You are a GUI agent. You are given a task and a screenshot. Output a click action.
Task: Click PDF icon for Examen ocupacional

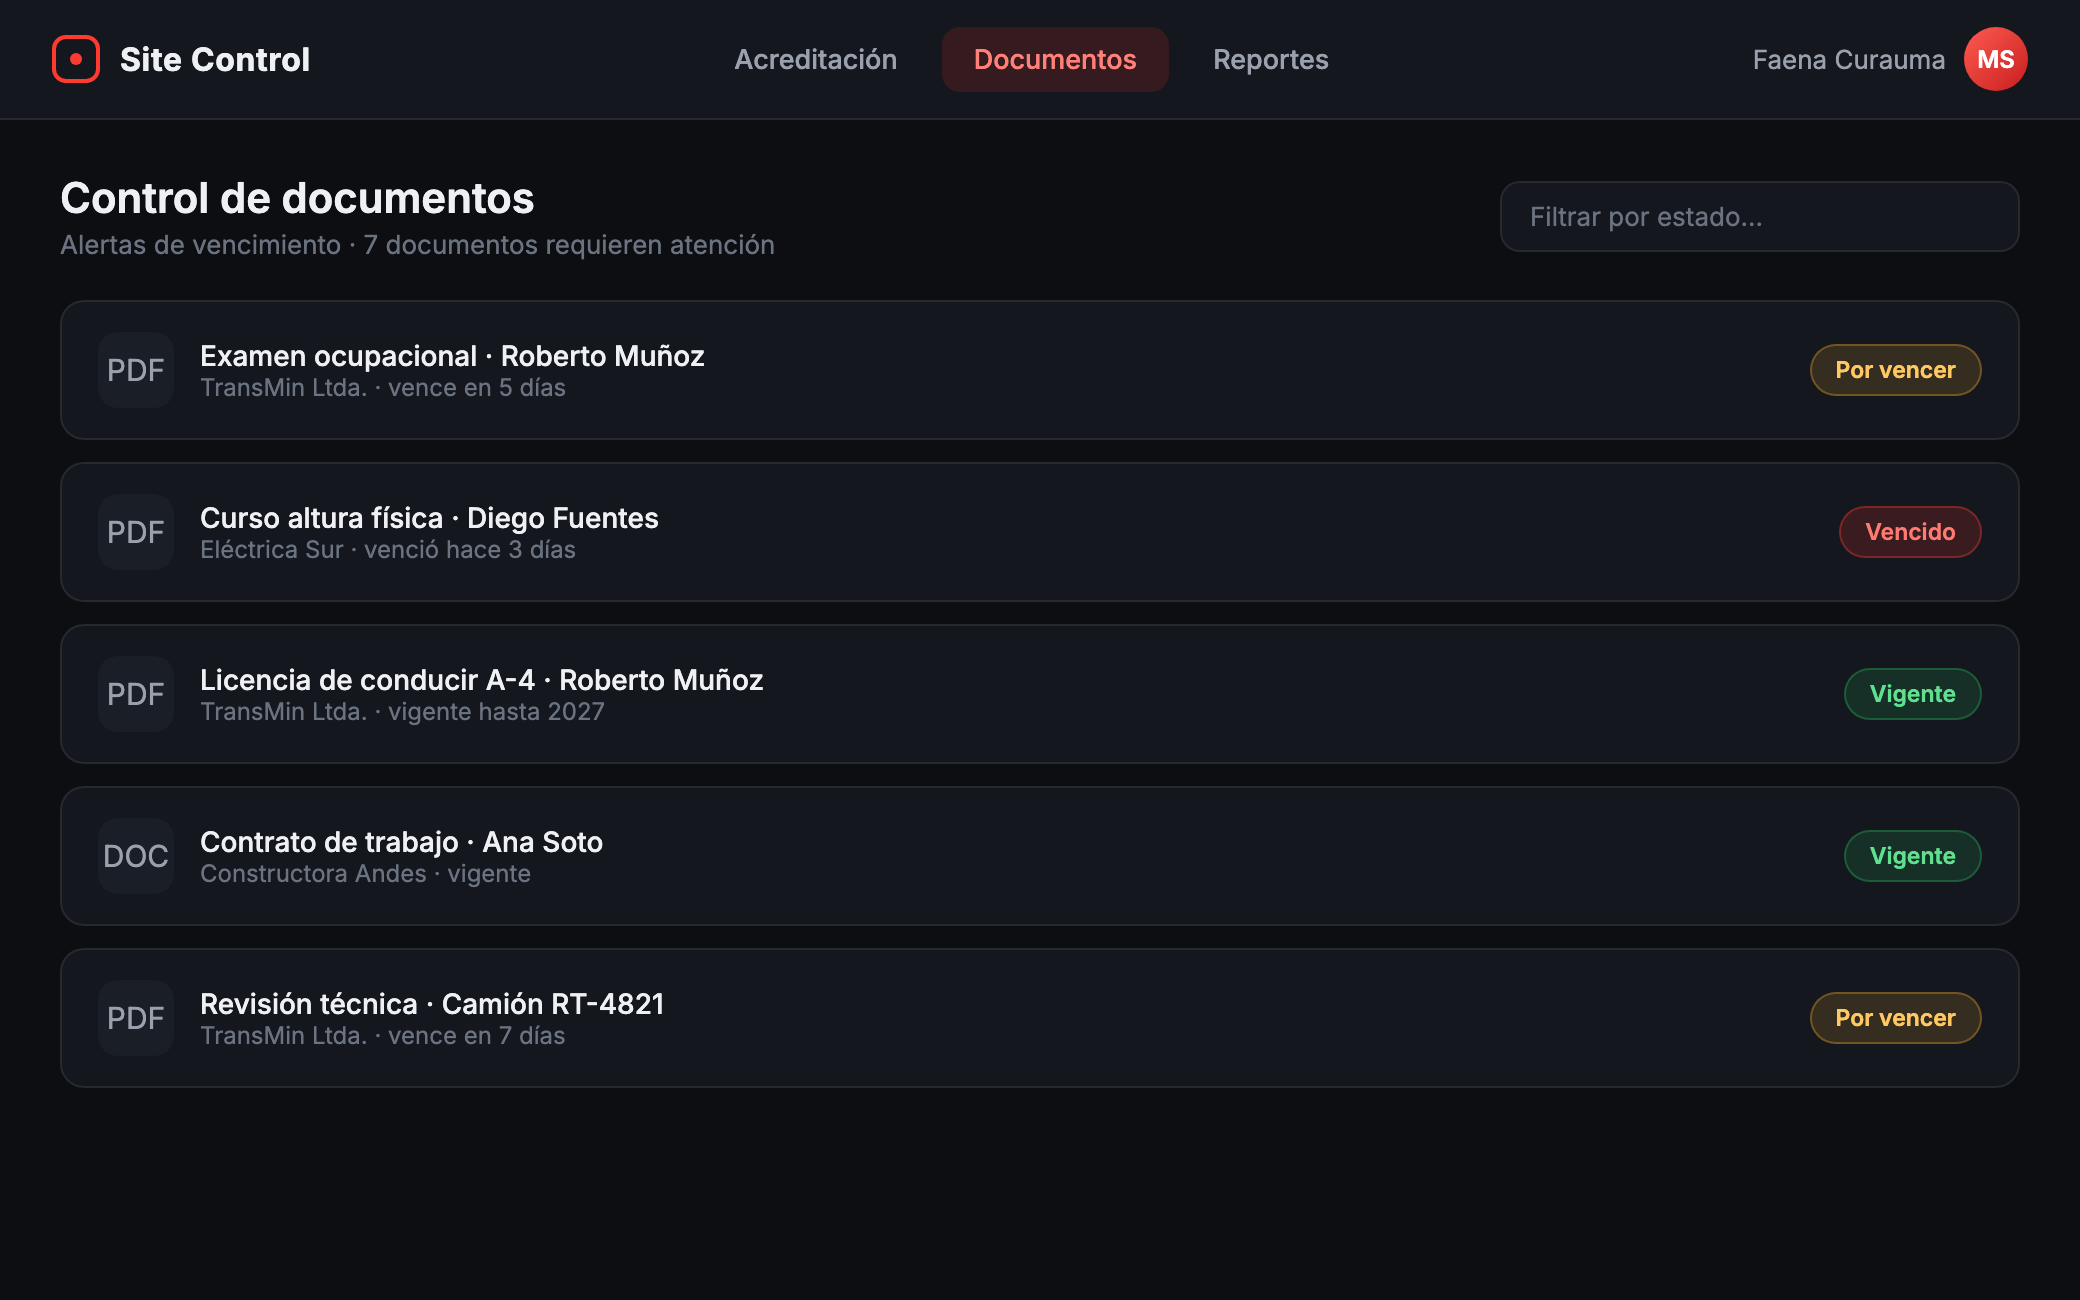click(136, 370)
